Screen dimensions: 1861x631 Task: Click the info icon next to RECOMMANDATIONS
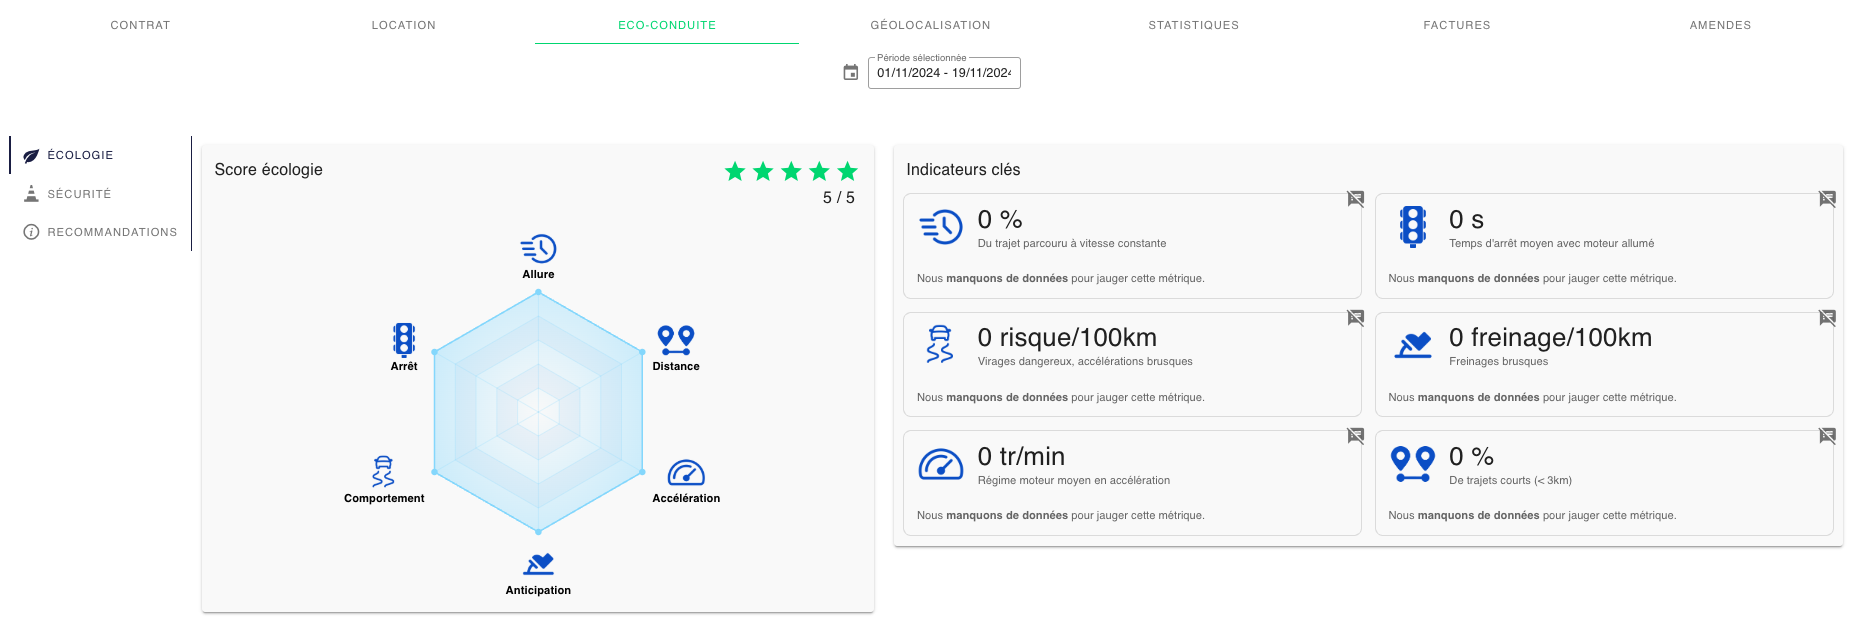31,232
